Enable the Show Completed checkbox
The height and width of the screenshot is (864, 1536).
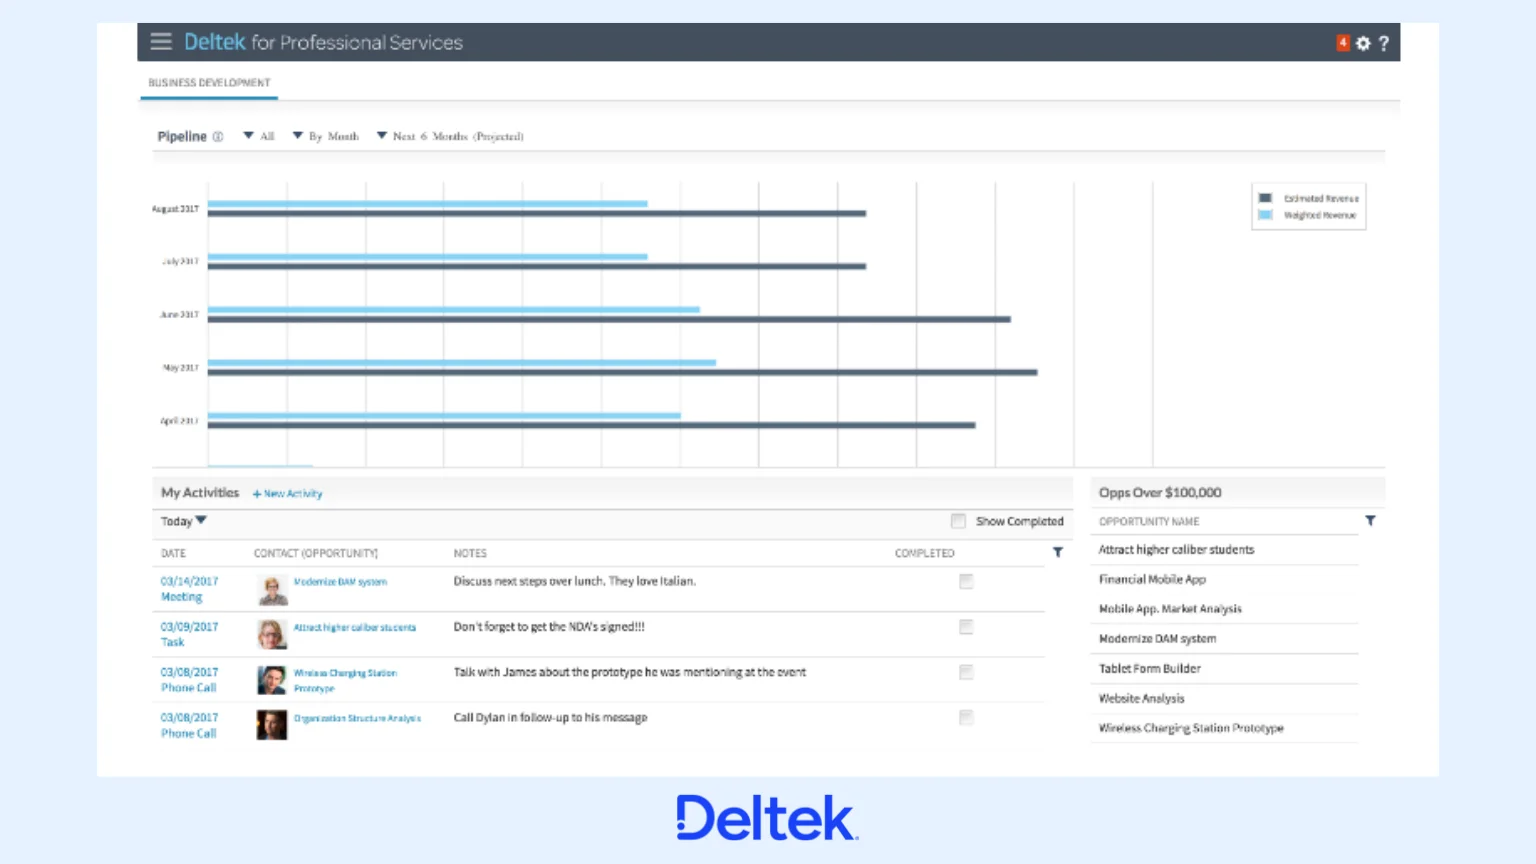[x=959, y=521]
